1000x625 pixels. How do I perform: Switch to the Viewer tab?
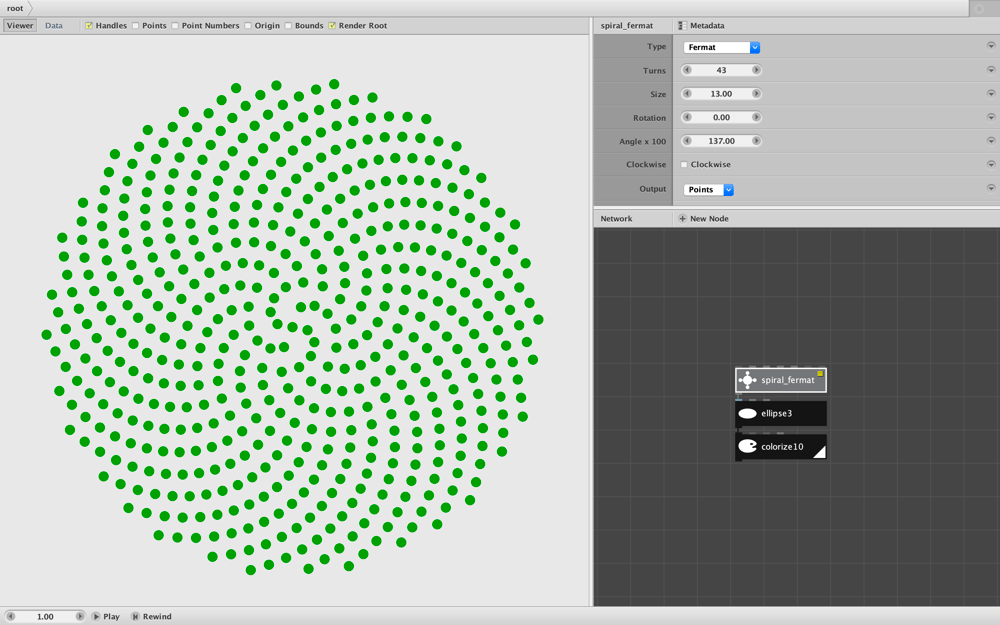20,26
